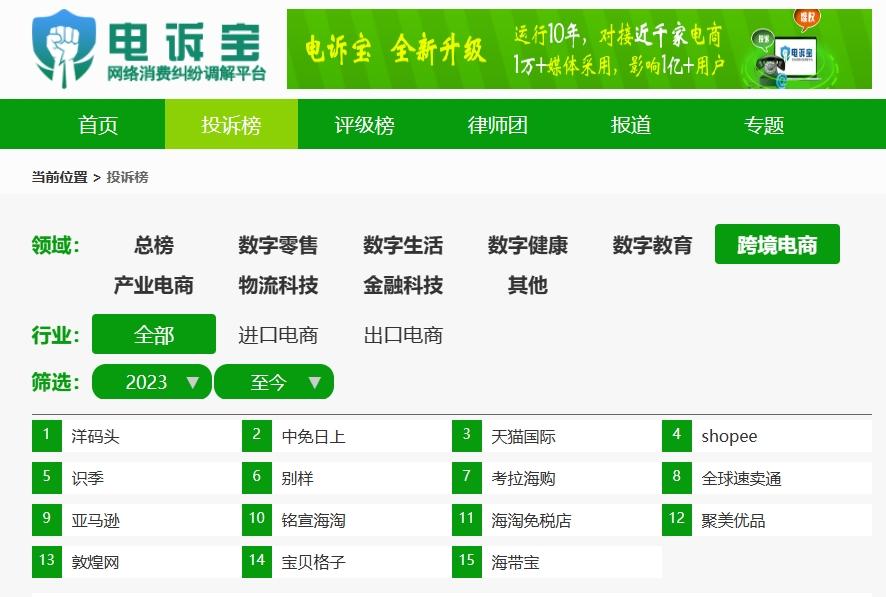Viewport: 886px width, 597px height.
Task: Open ranked entry 敦煌网
Action: point(95,562)
